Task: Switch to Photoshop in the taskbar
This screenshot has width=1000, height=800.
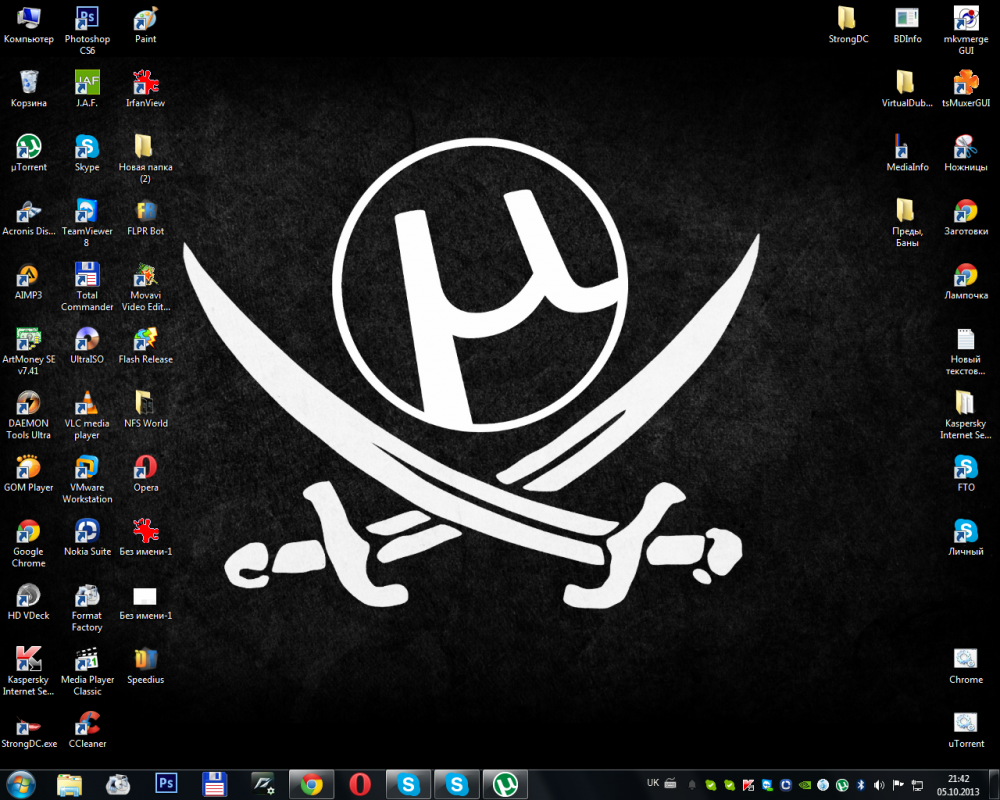Action: tap(166, 785)
